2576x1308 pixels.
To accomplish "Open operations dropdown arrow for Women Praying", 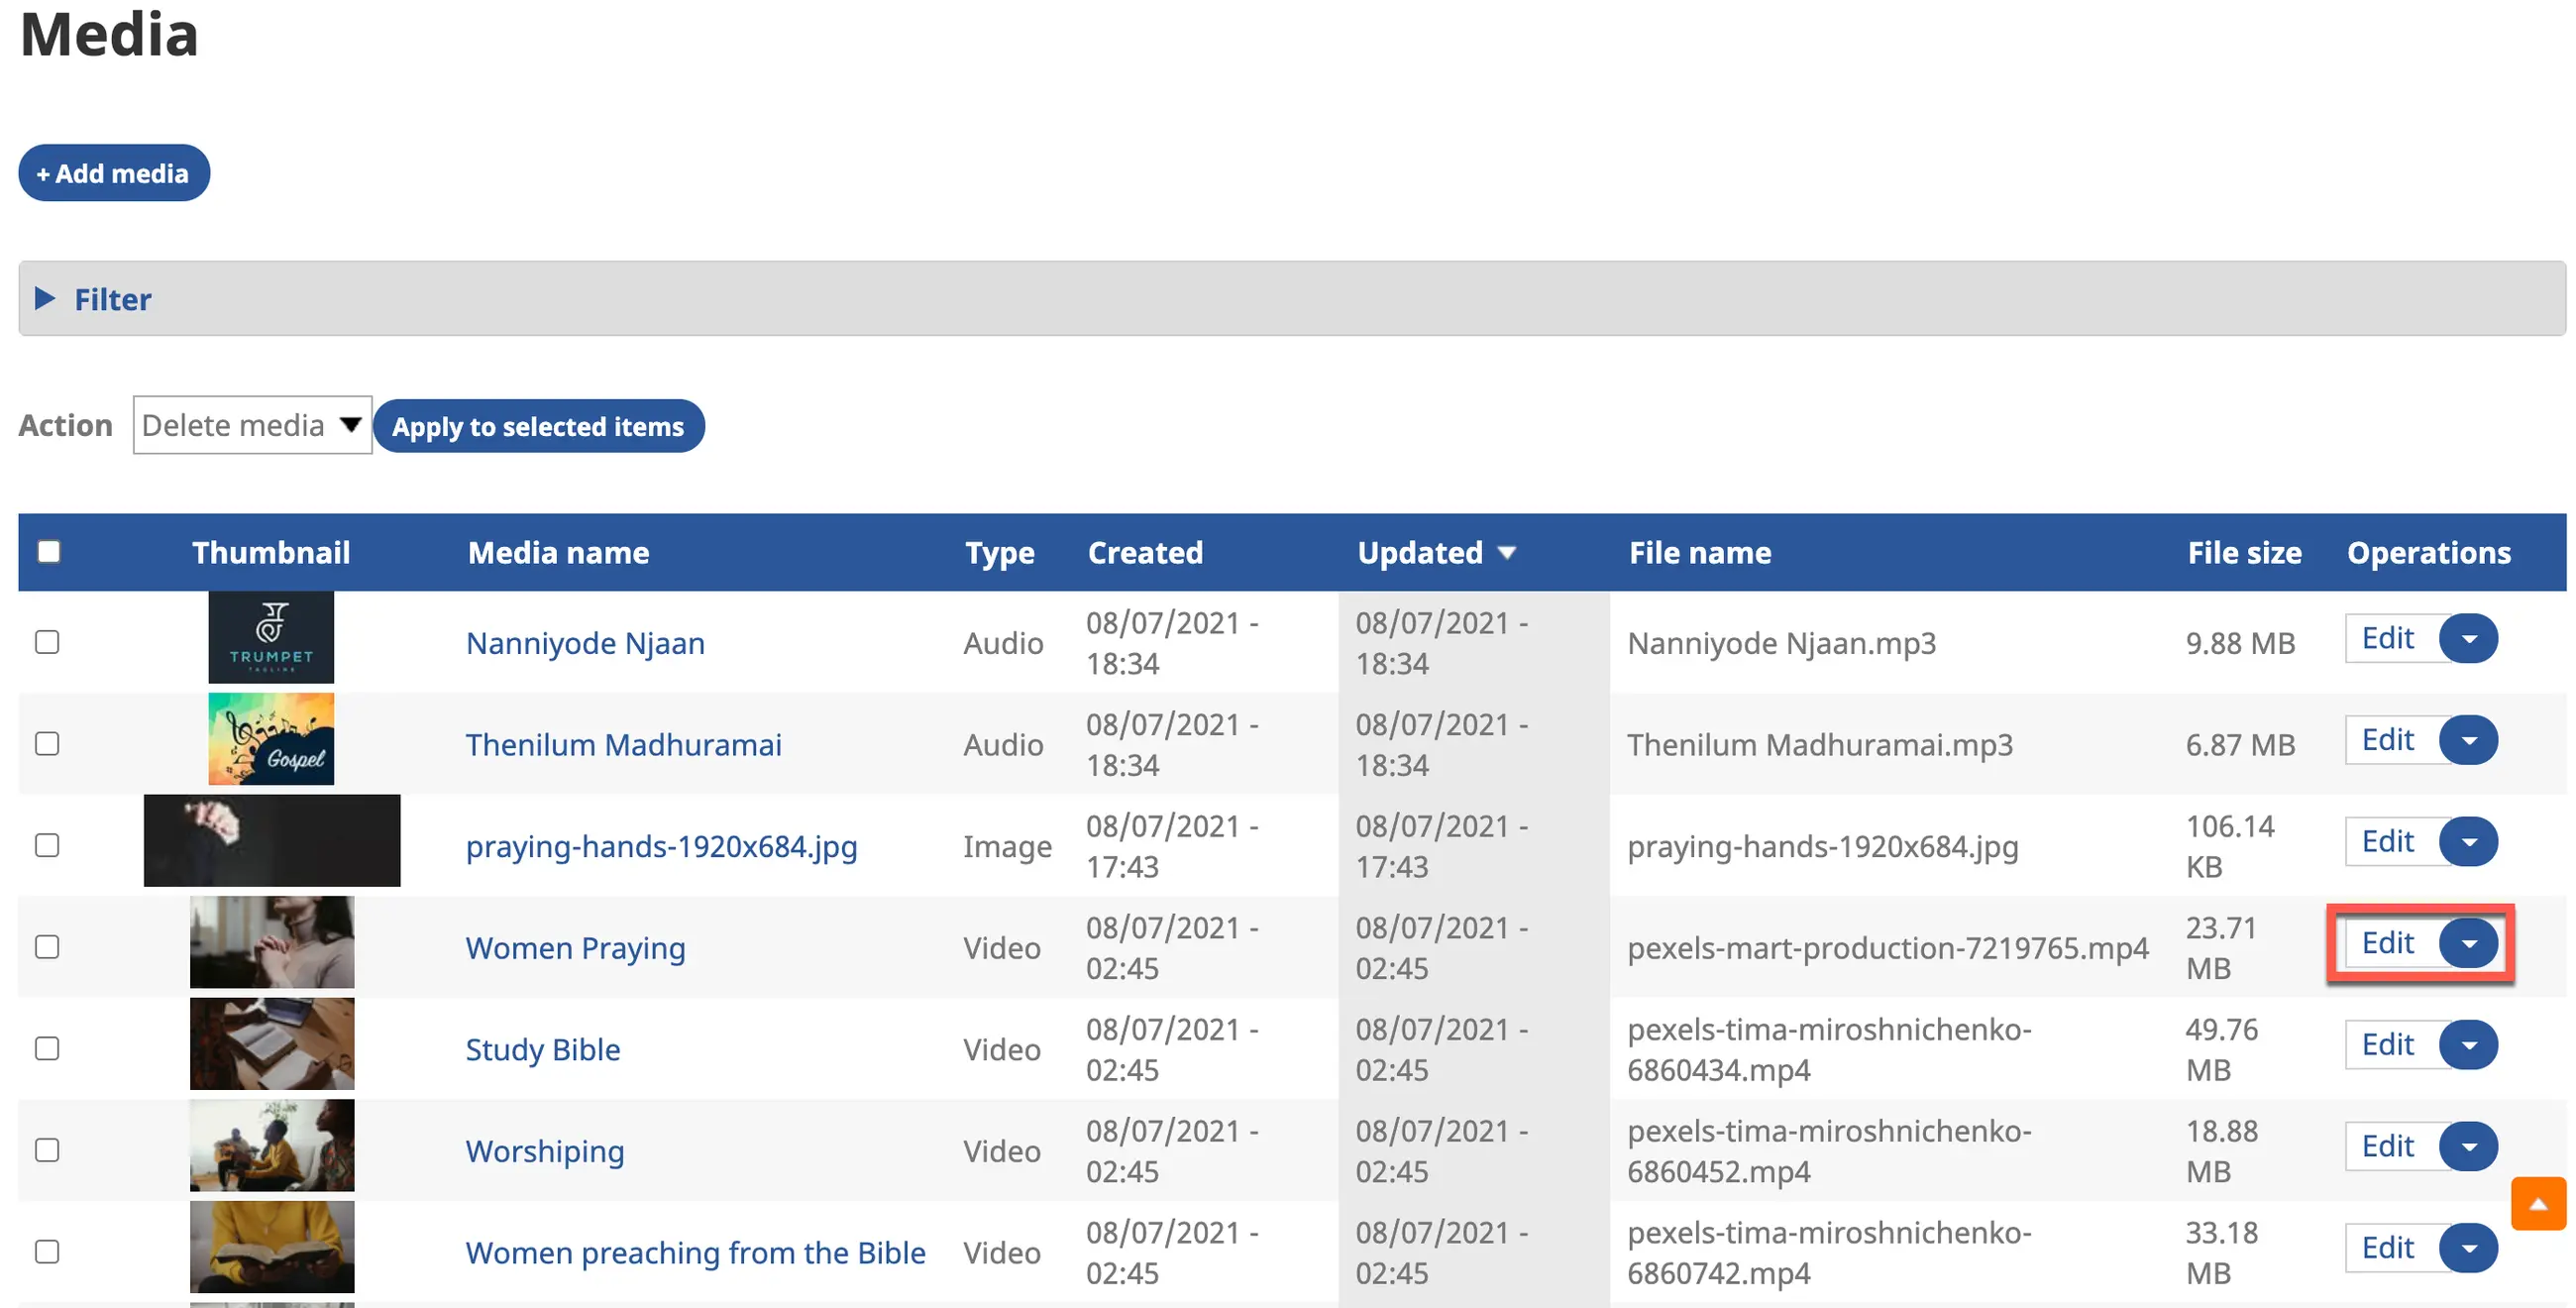I will pos(2468,944).
